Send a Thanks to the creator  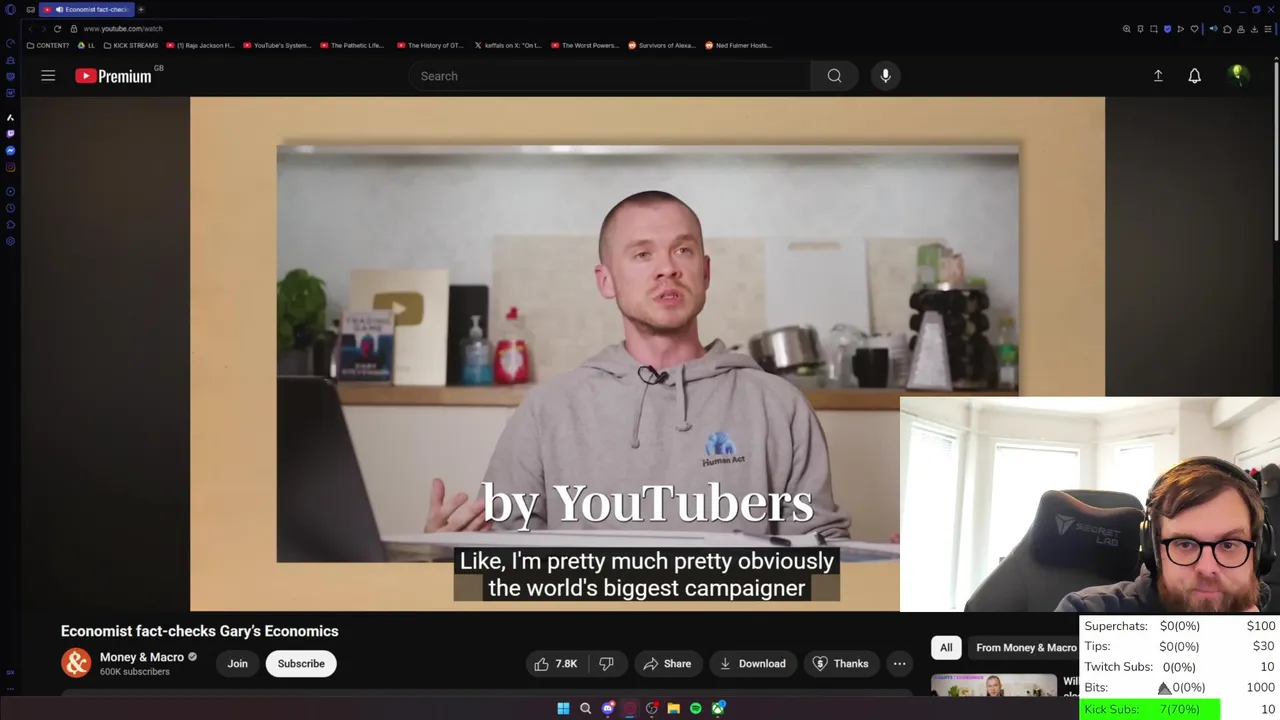coord(840,664)
